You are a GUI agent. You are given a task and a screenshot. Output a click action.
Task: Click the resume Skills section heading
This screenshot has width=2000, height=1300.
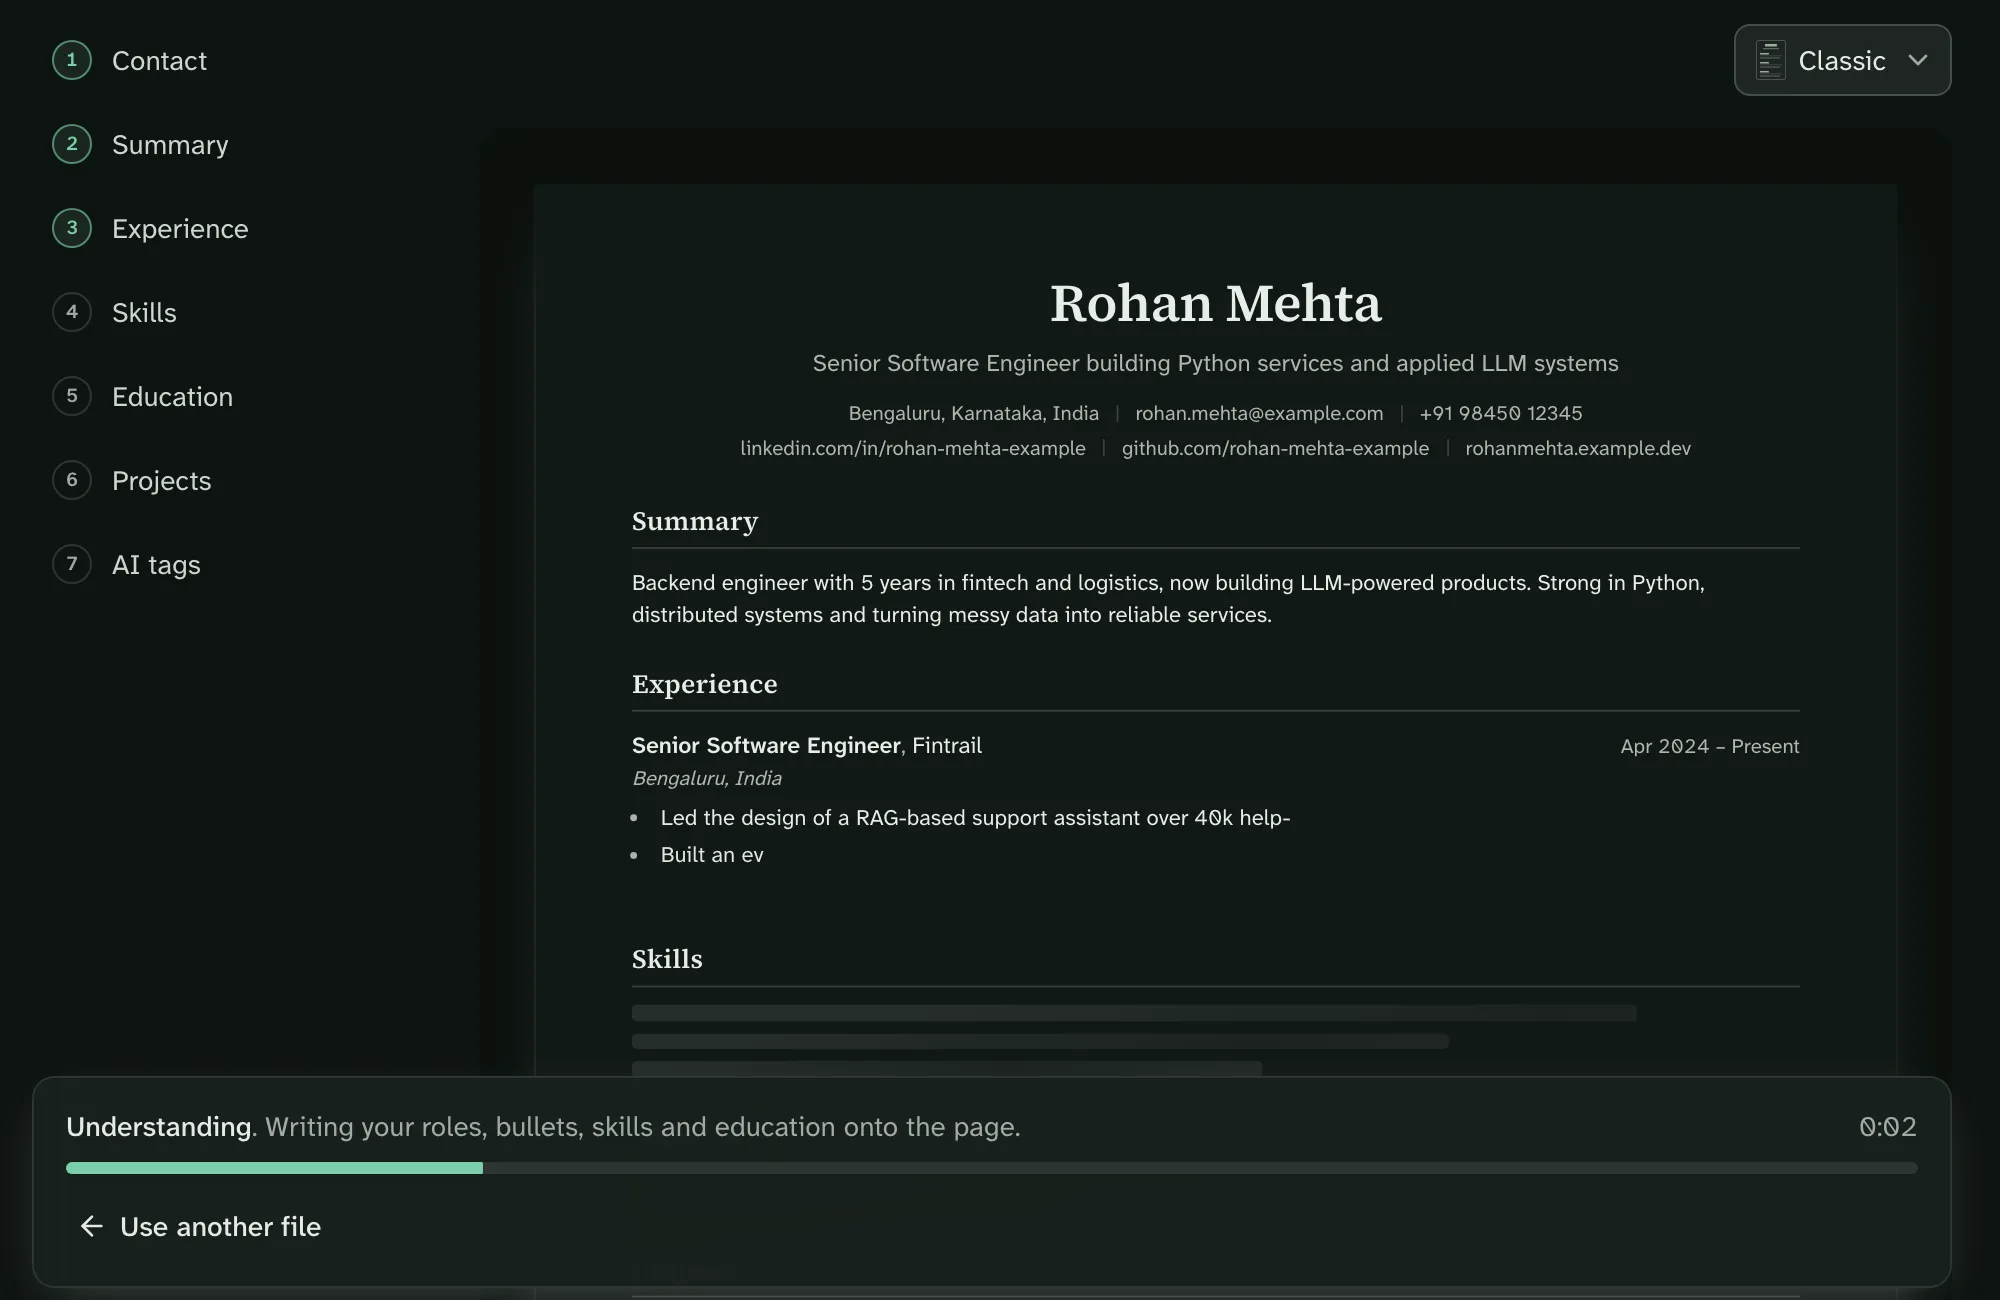pyautogui.click(x=667, y=959)
